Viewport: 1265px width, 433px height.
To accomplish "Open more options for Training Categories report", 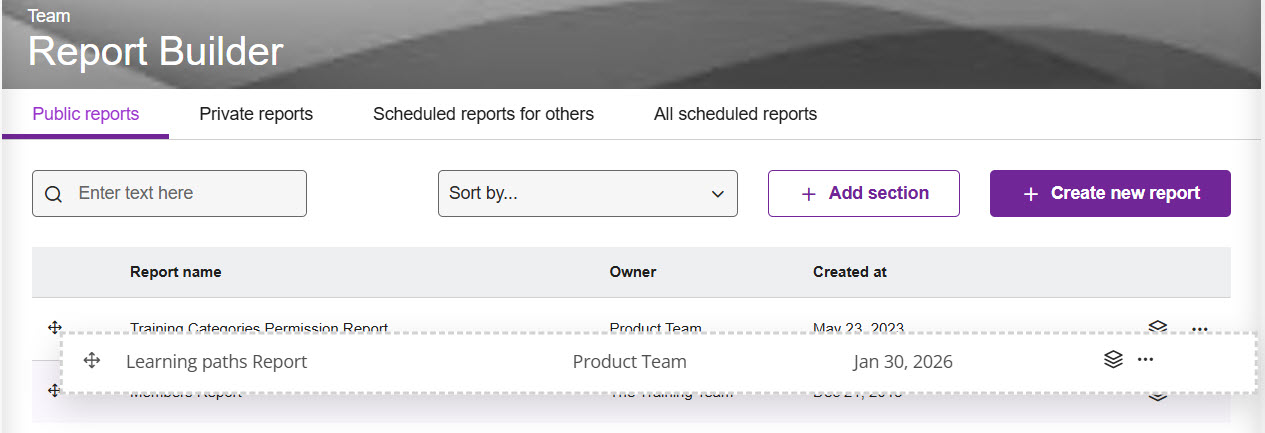I will point(1200,327).
